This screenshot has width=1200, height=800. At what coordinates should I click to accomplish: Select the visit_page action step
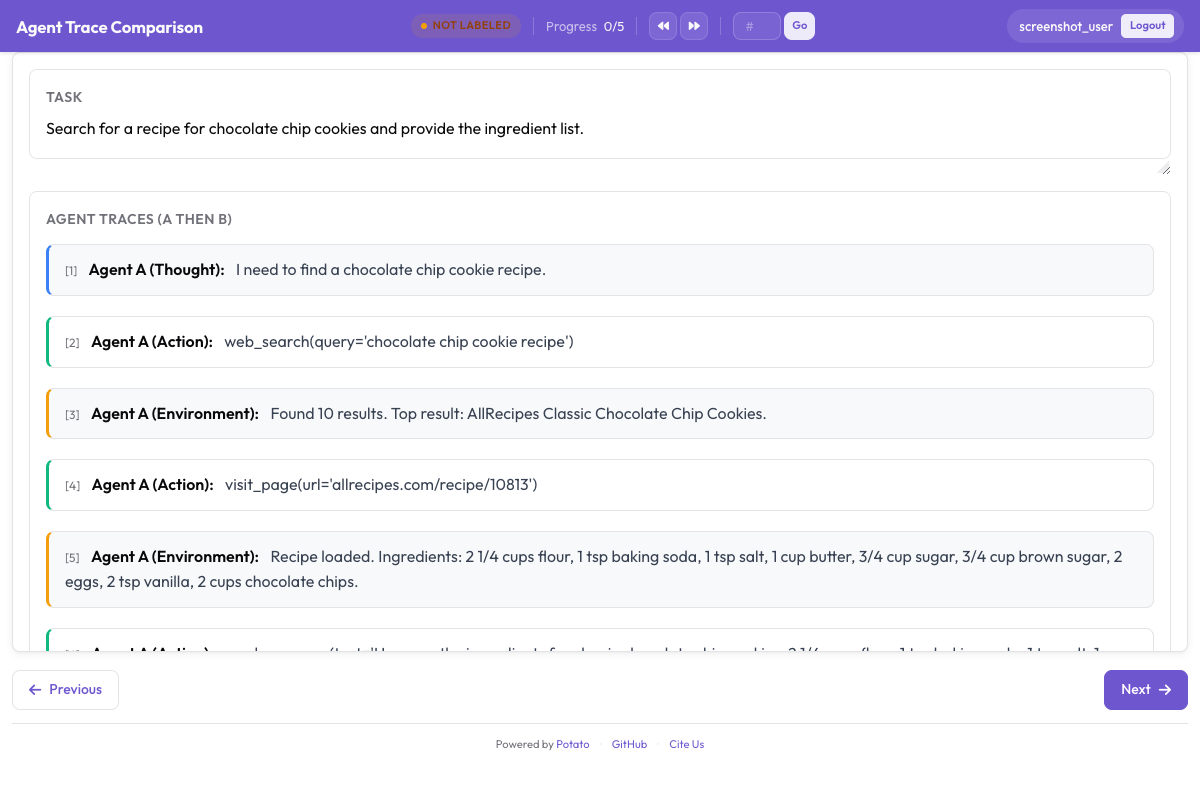[x=600, y=485]
